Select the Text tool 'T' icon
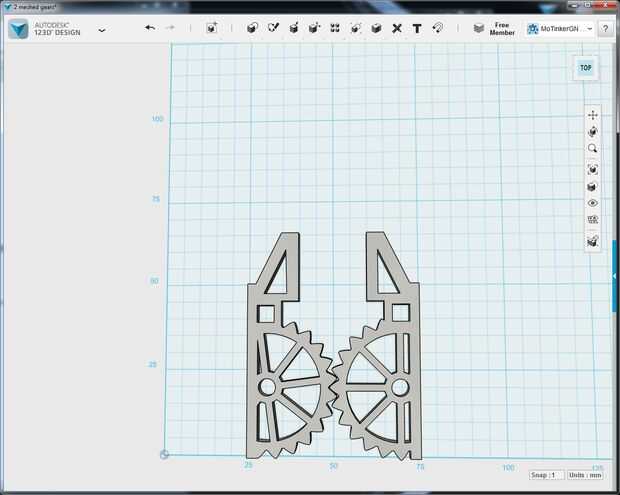 pyautogui.click(x=417, y=28)
